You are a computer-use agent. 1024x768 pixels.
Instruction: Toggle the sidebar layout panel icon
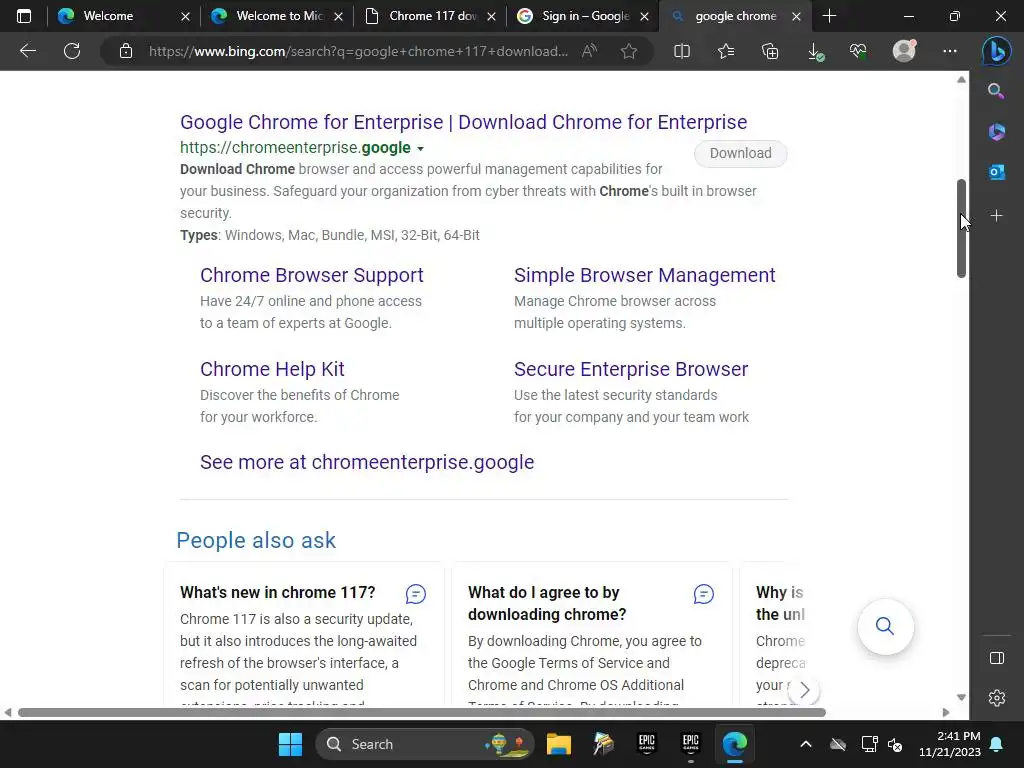click(997, 658)
